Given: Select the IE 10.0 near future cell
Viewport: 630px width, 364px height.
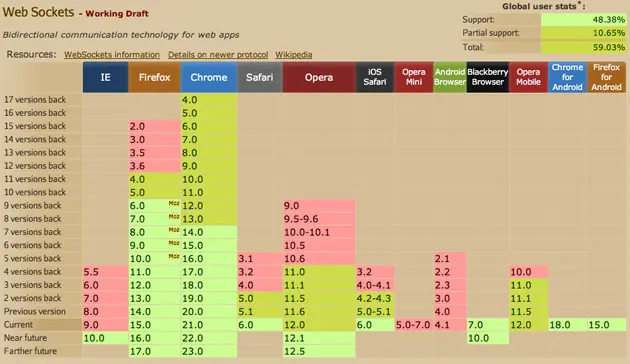Looking at the screenshot, I should (x=105, y=338).
